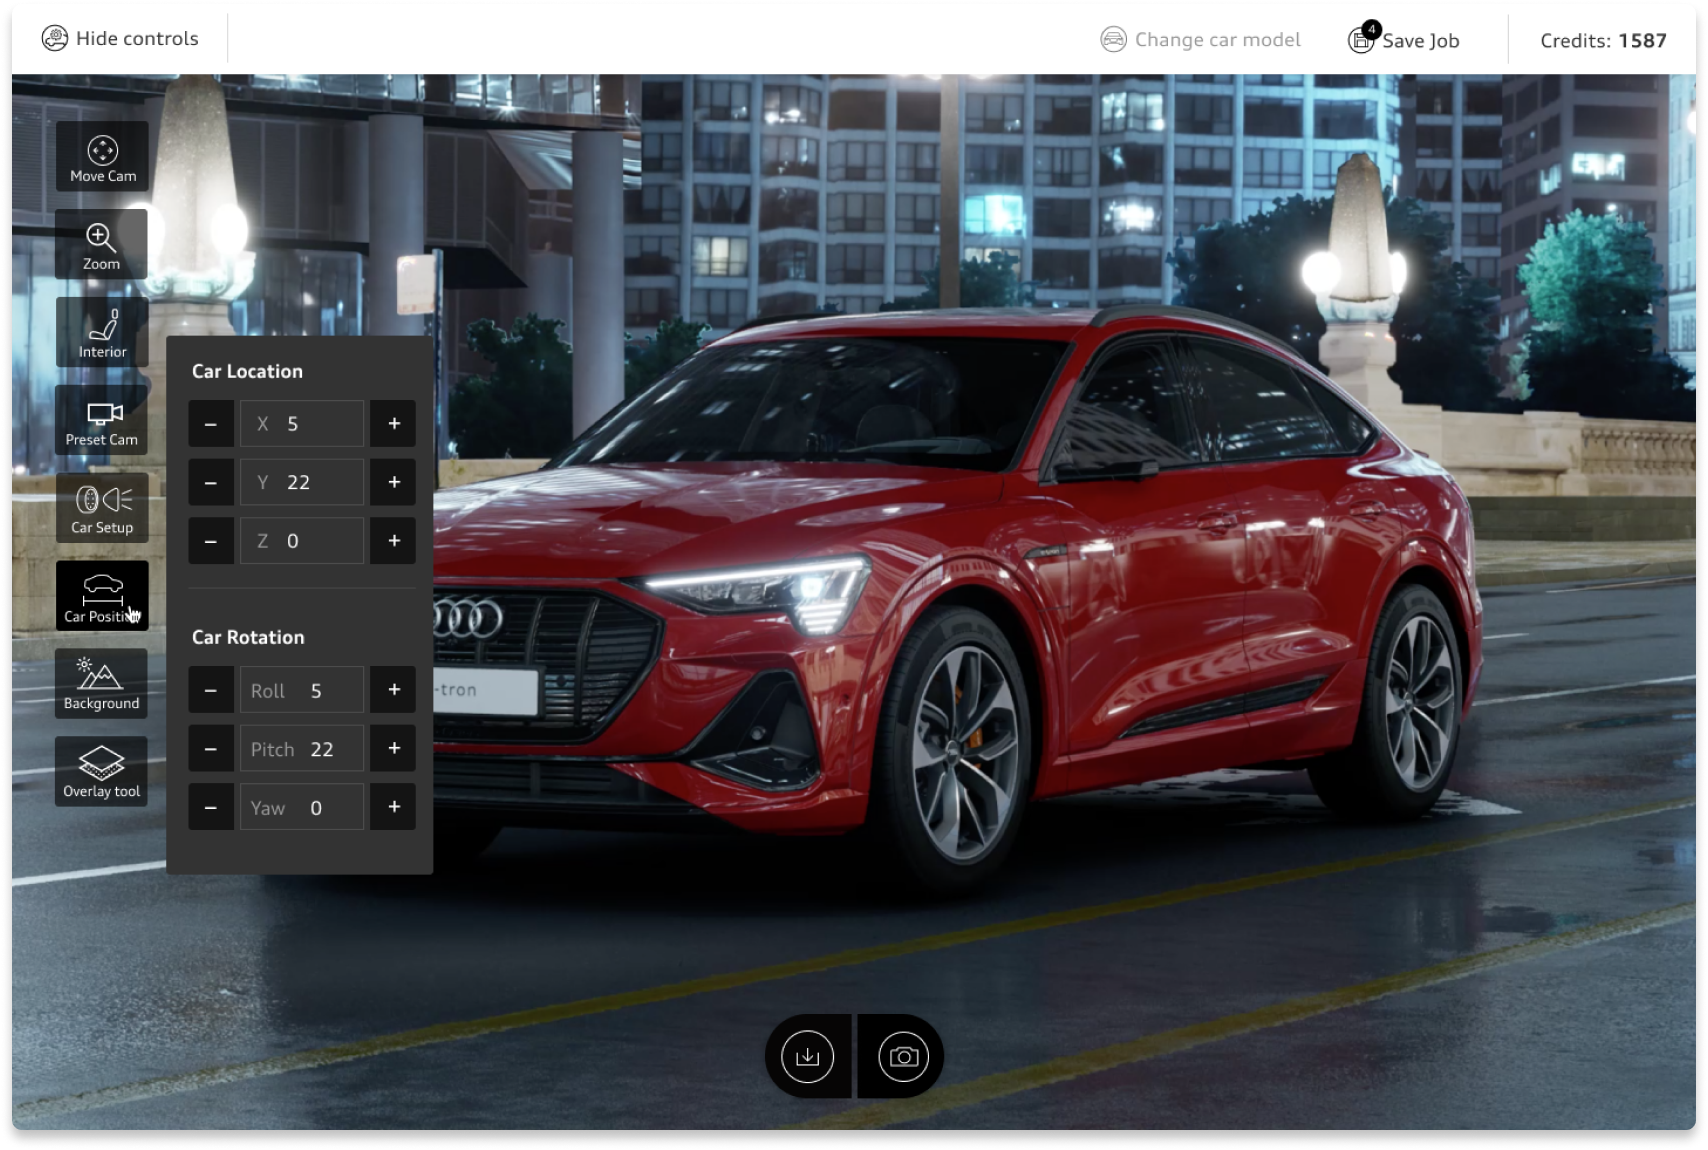
Task: Select the Move Cam tool
Action: 102,156
